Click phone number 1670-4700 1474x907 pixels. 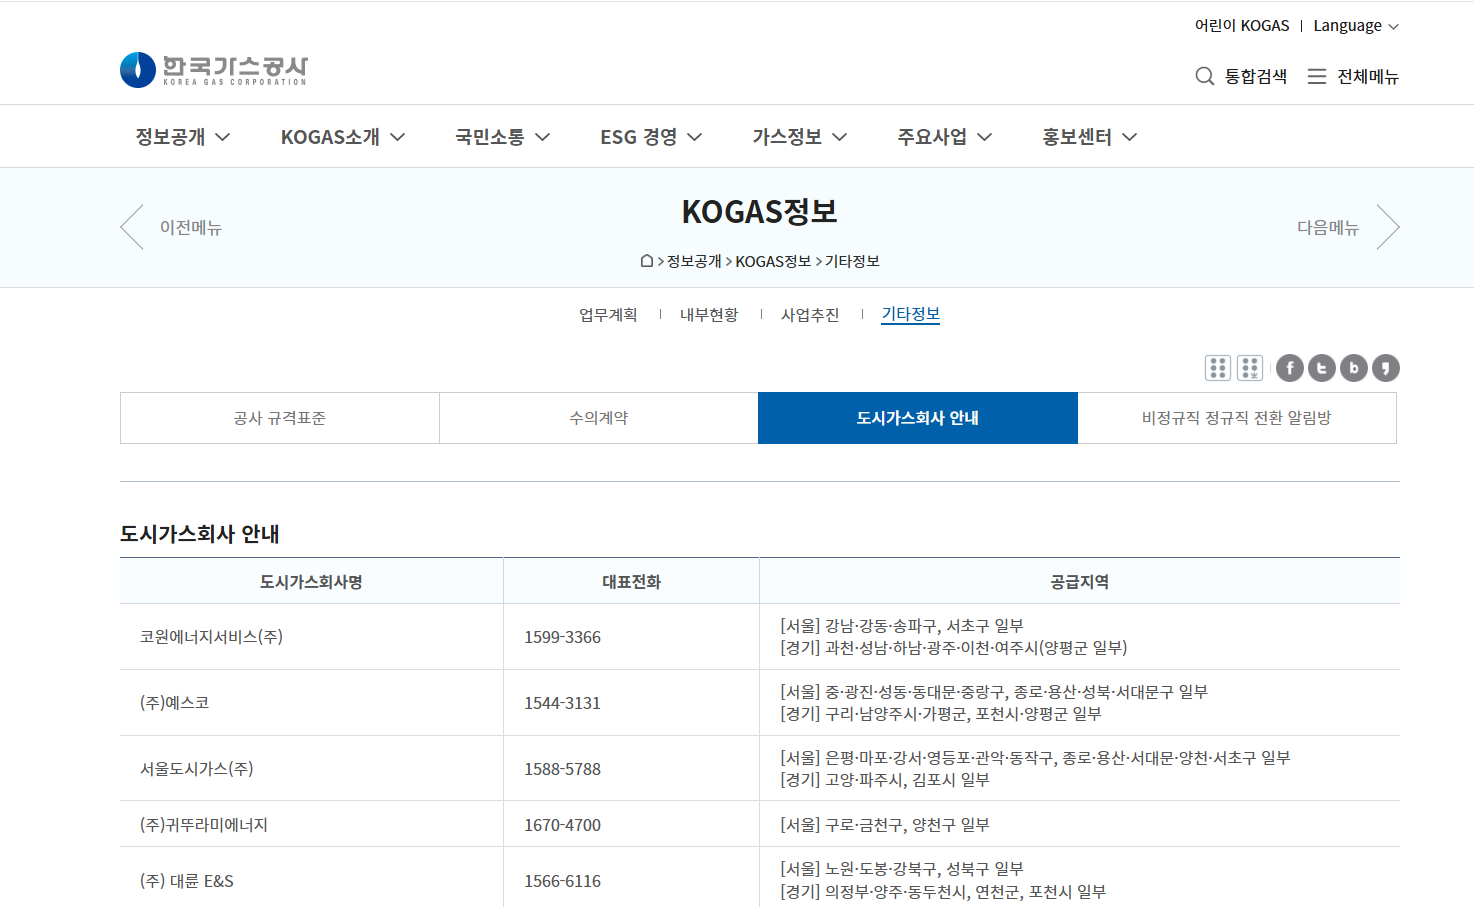point(562,825)
